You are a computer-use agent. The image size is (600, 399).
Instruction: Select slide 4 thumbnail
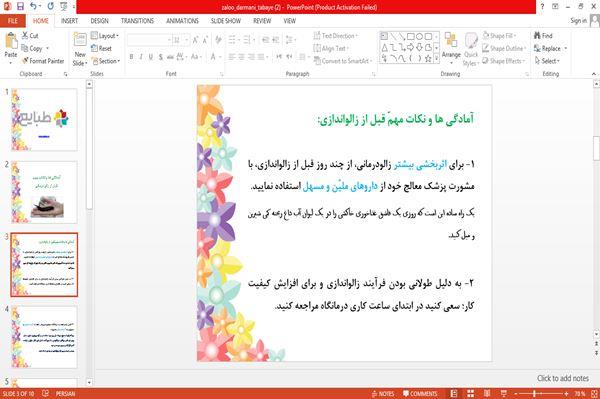point(44,337)
